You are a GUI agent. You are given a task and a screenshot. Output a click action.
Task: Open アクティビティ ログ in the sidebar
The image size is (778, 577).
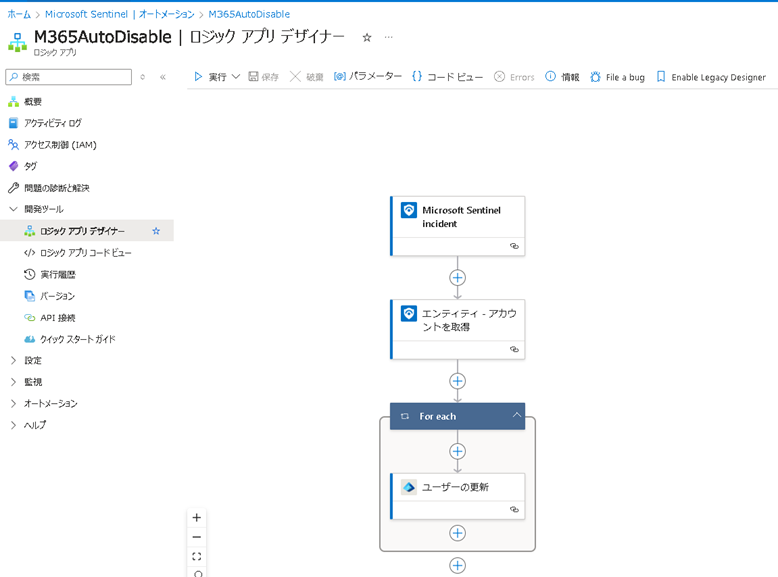coord(52,123)
